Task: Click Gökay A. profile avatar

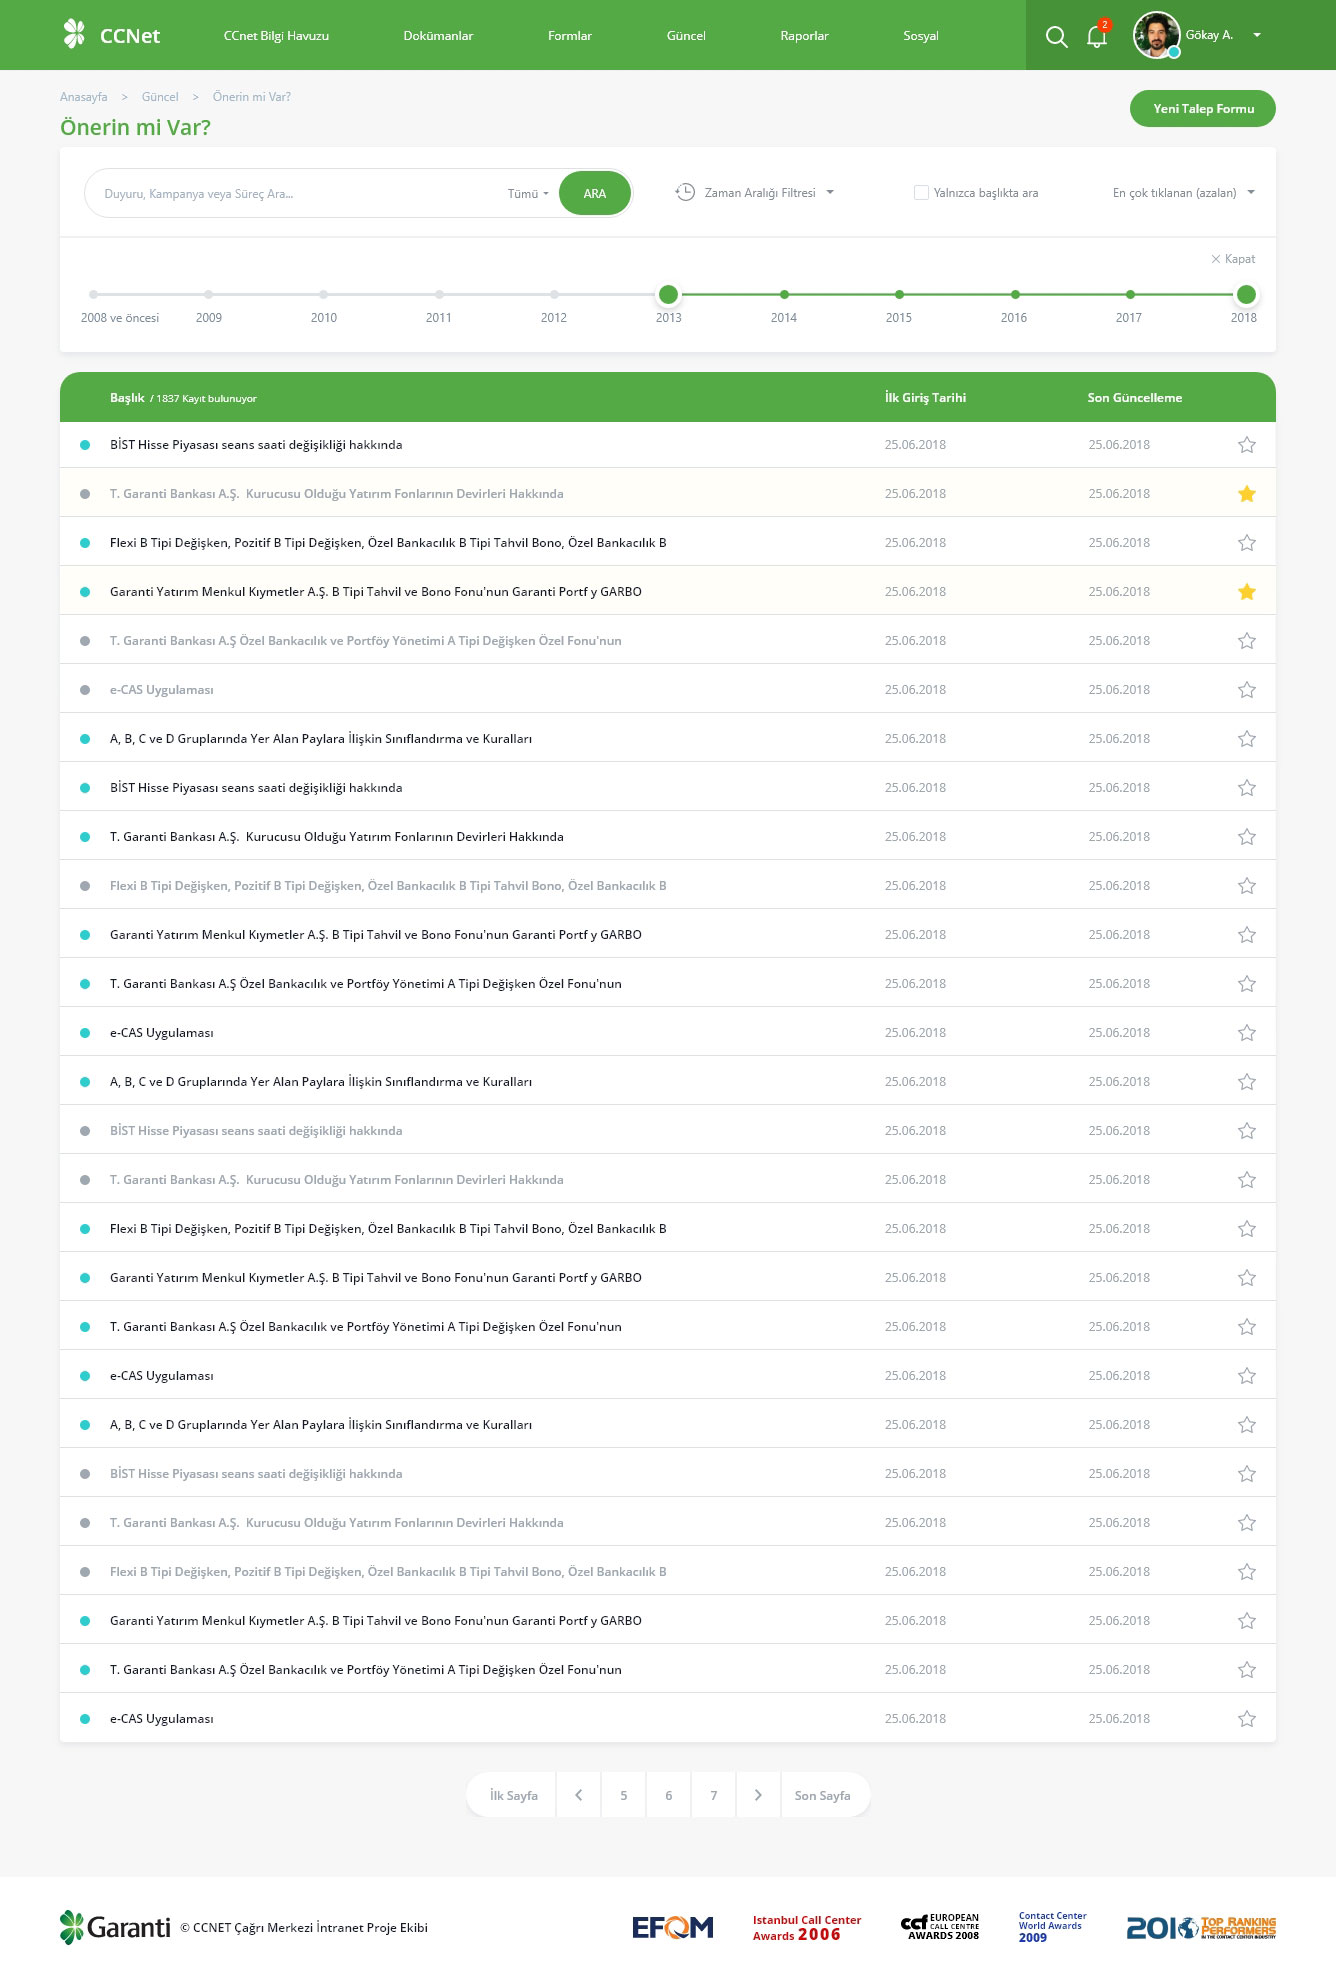Action: [1156, 35]
